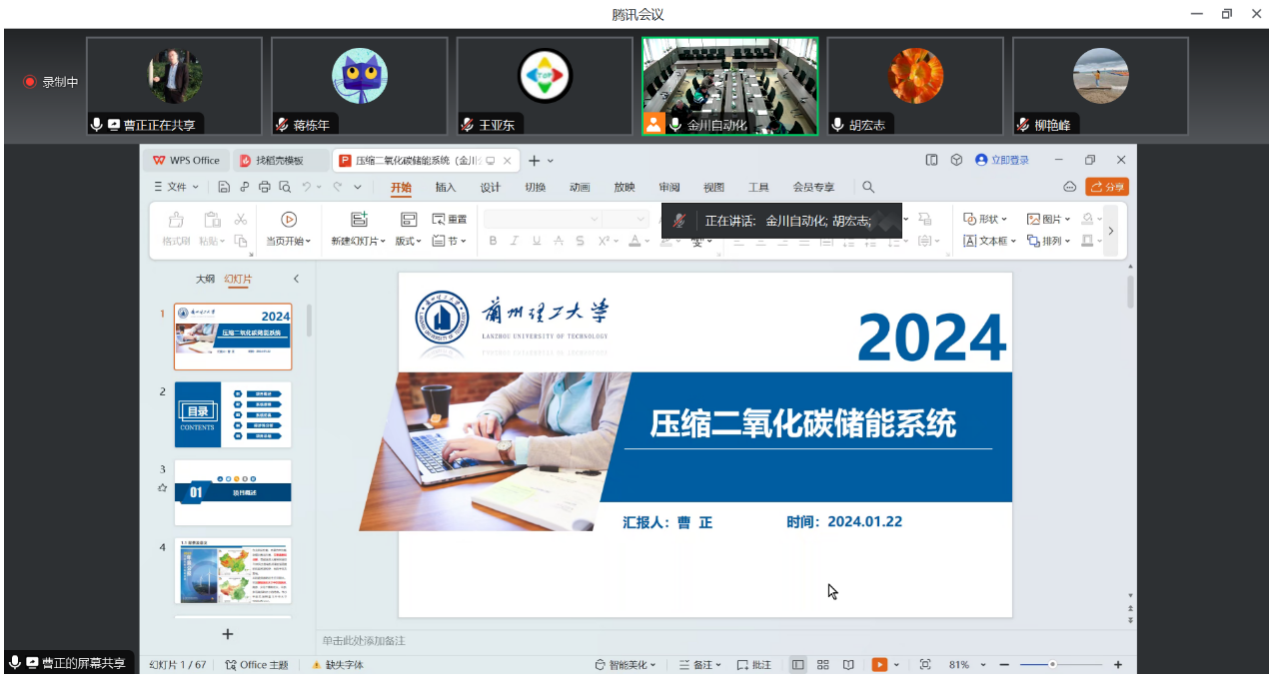This screenshot has width=1269, height=676.
Task: Expand the 文件 file menu dropdown
Action: (x=177, y=187)
